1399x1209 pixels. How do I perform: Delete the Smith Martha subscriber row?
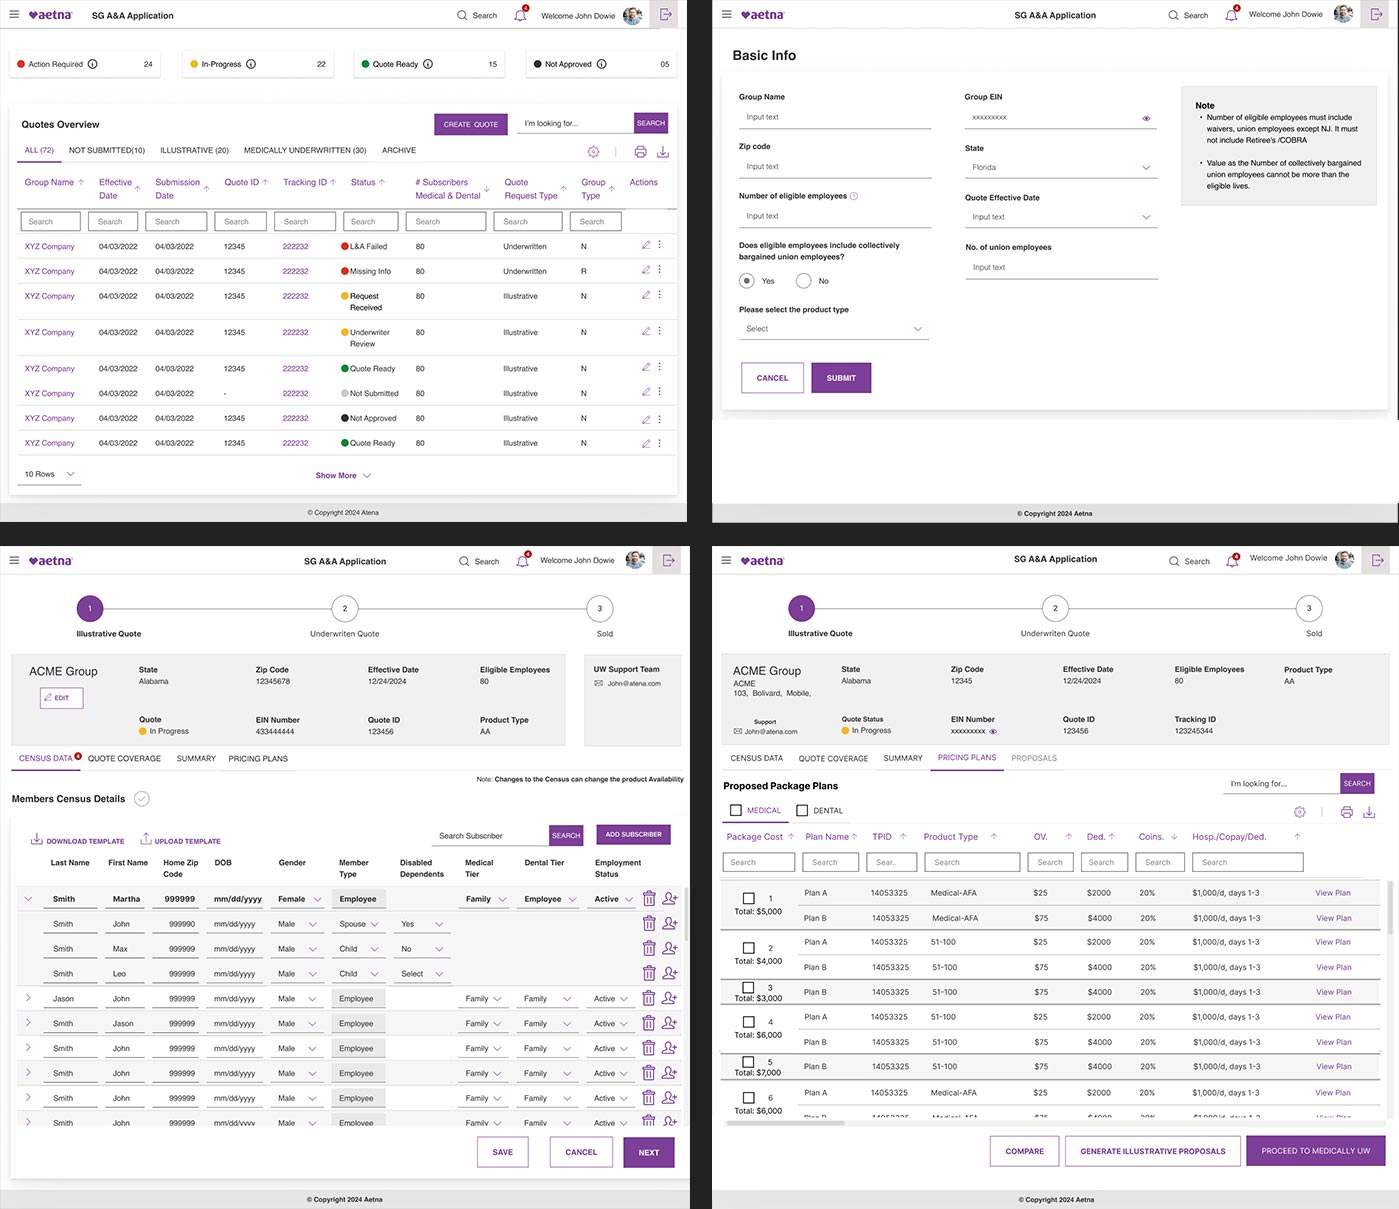(649, 899)
